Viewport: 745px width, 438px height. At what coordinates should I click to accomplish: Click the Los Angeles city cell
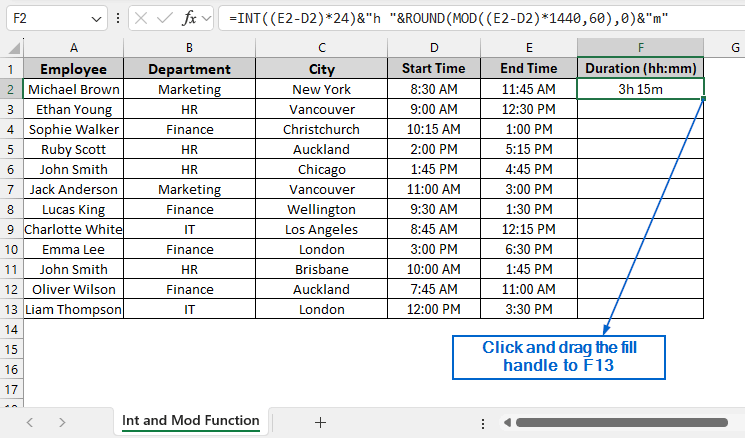tap(322, 229)
